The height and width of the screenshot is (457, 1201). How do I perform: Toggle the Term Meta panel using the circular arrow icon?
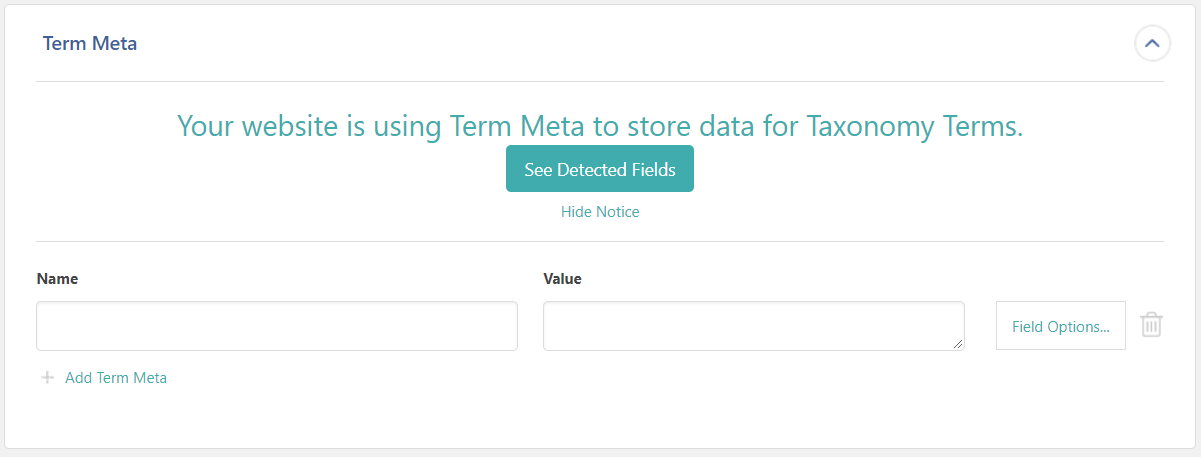coord(1152,44)
